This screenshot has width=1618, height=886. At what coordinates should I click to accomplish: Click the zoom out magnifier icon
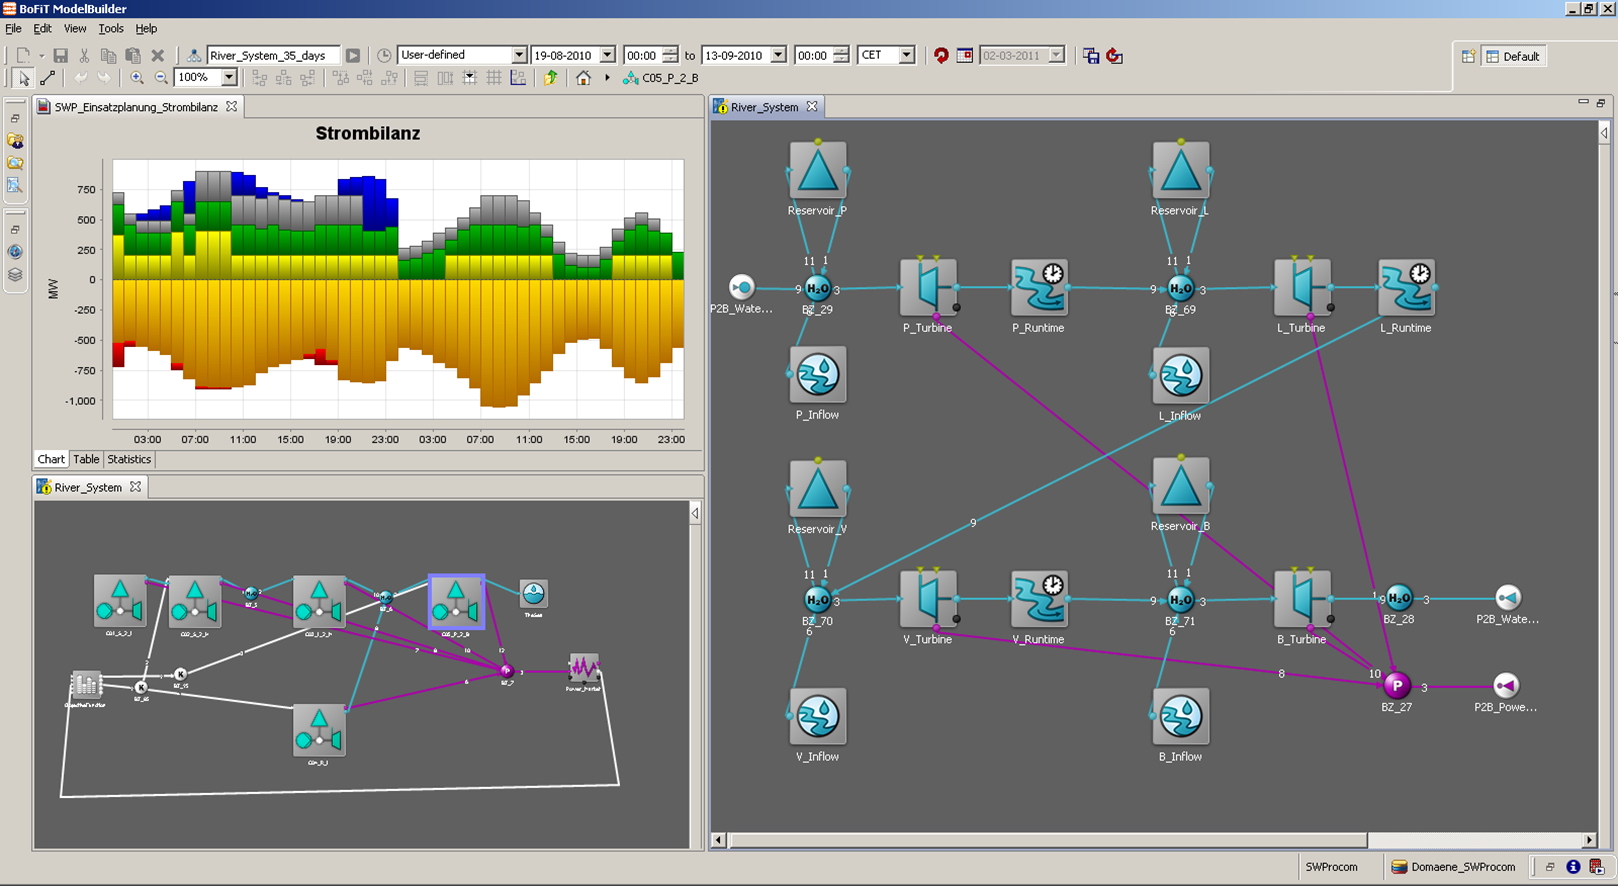point(161,78)
